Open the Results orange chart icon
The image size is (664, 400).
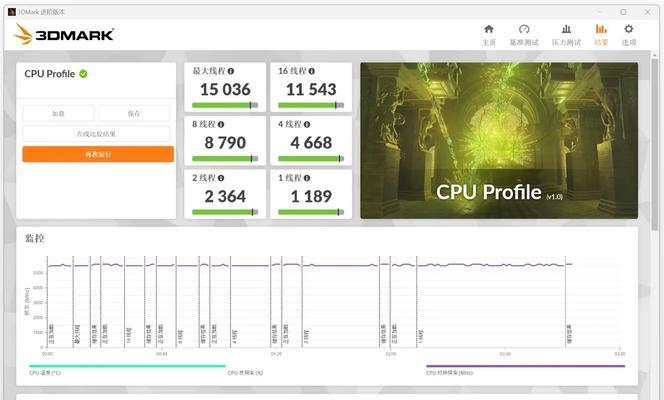(601, 29)
